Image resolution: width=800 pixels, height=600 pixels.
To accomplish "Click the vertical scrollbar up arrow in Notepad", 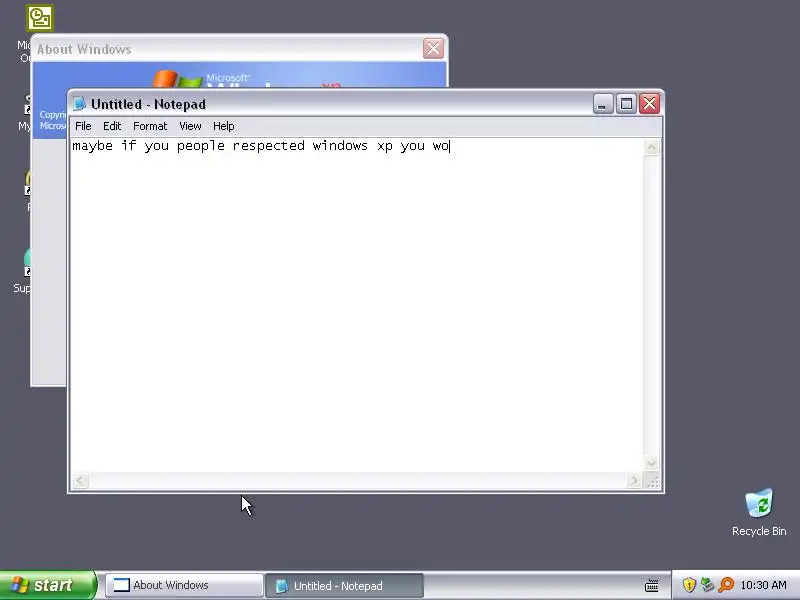I will (x=652, y=148).
